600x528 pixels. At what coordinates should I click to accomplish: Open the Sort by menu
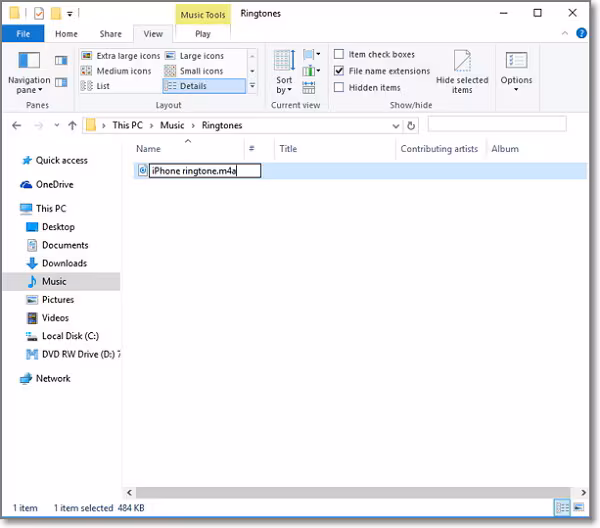(284, 72)
